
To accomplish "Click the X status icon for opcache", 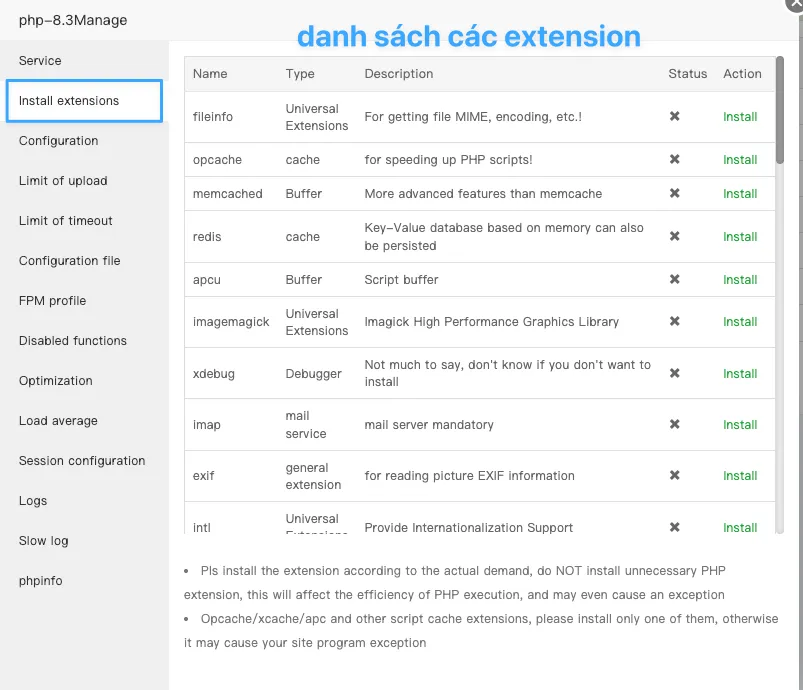I will click(675, 160).
